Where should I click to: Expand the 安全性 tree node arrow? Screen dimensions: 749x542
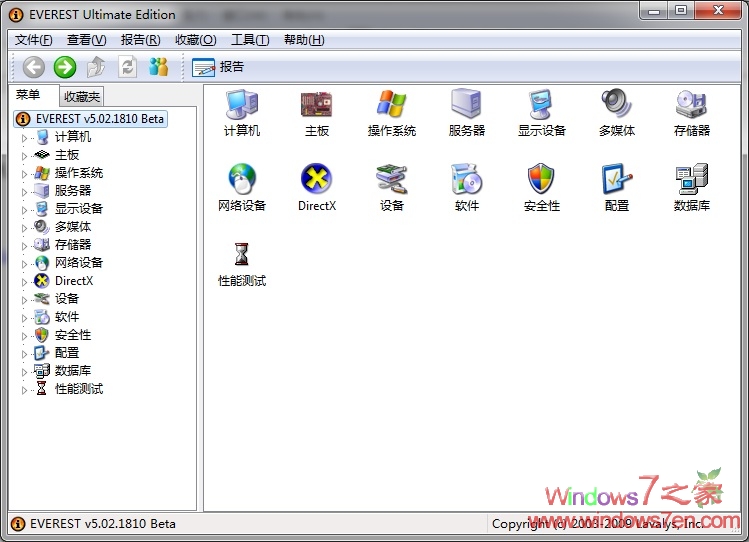24,336
